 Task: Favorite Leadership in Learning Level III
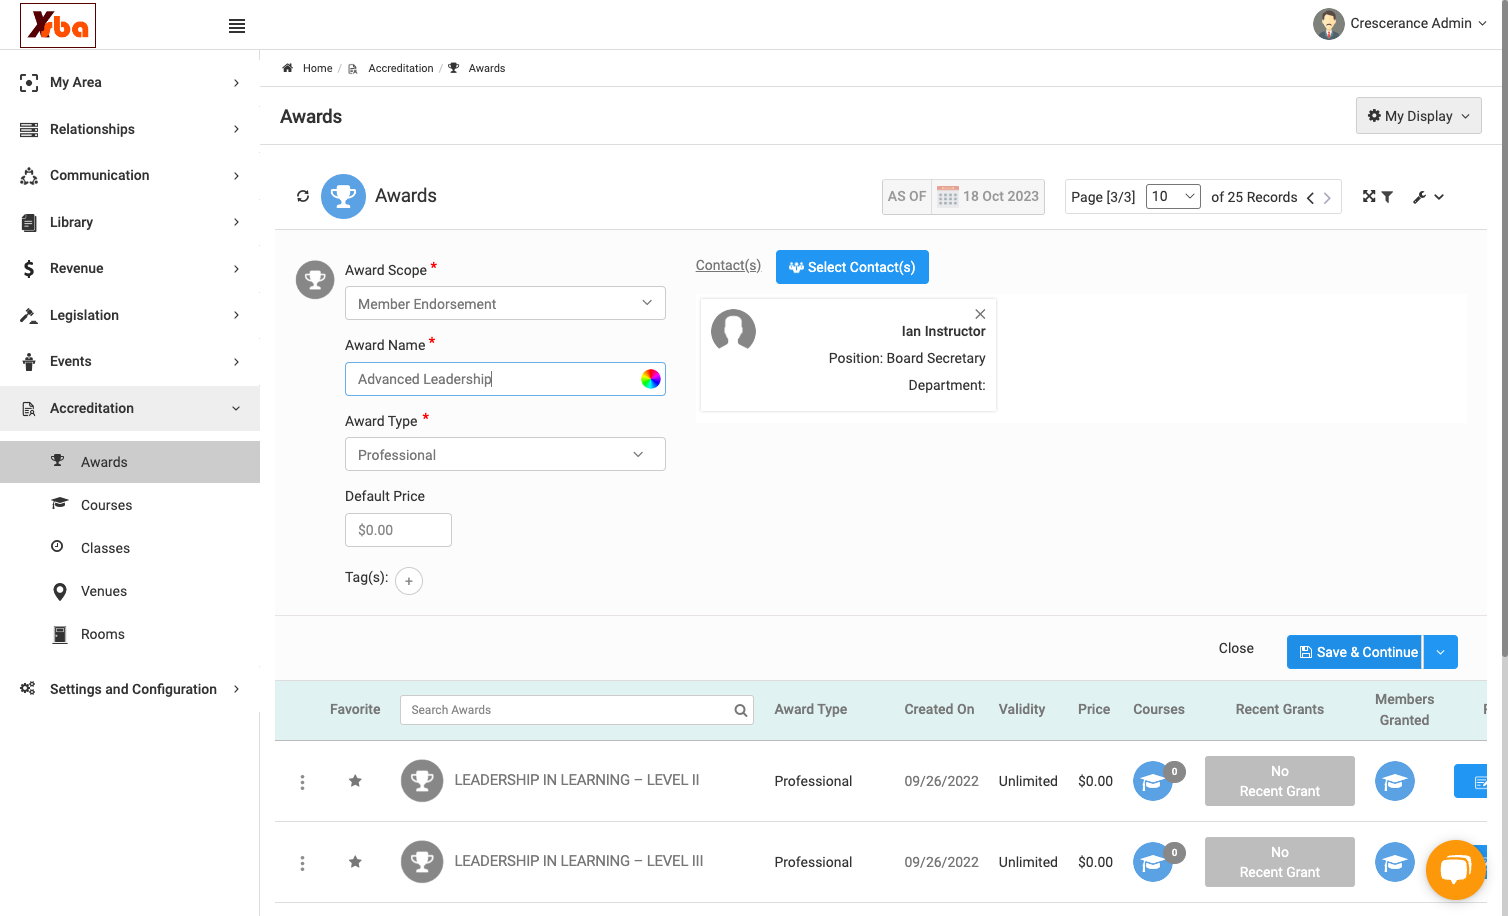point(355,862)
